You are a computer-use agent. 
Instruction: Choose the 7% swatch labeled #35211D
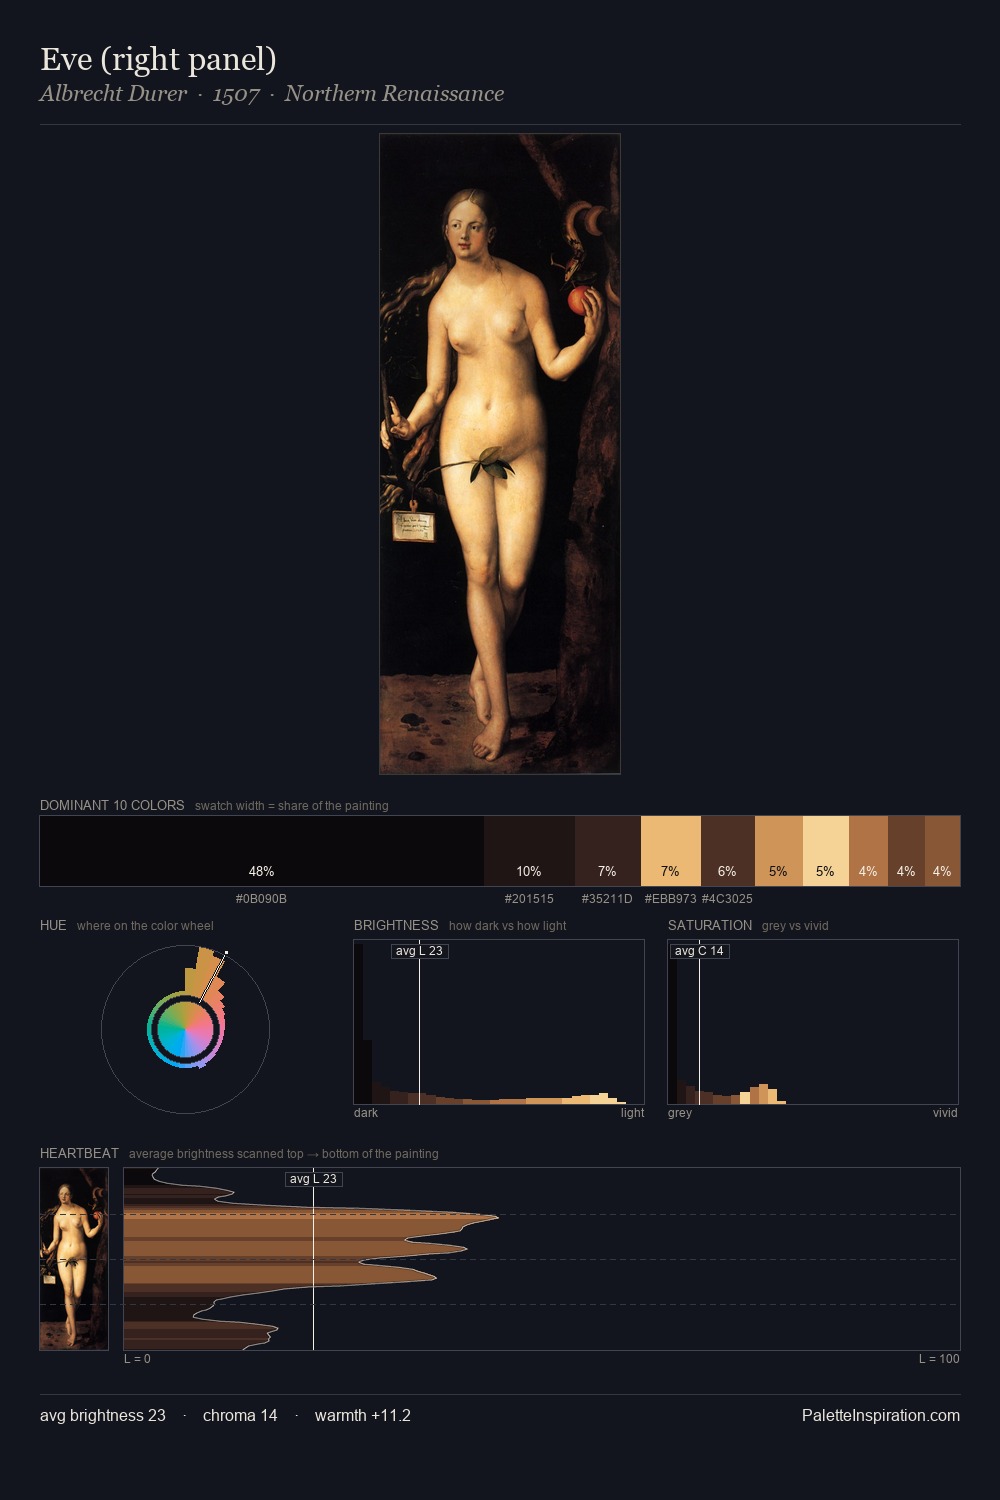pyautogui.click(x=607, y=851)
